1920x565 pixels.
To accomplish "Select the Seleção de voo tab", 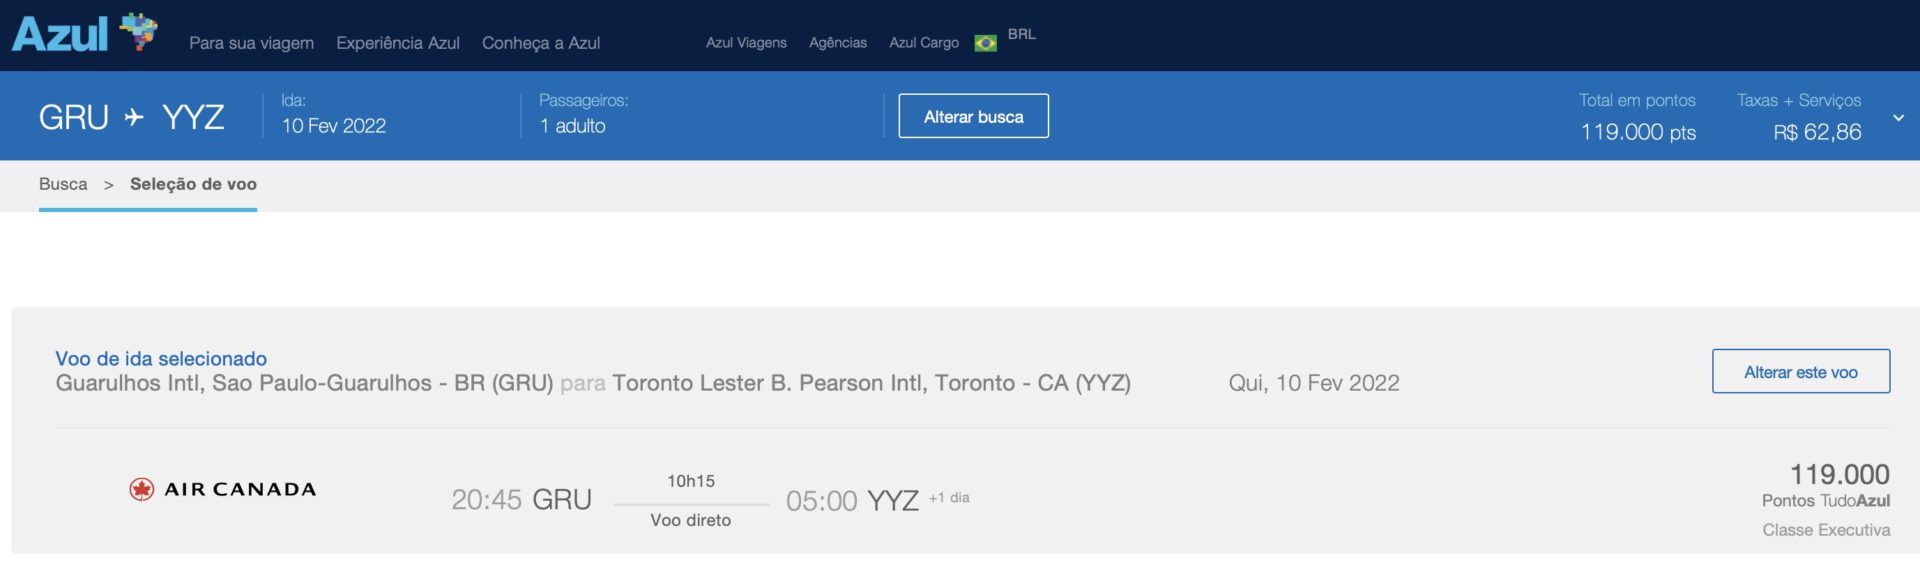I will pyautogui.click(x=193, y=184).
